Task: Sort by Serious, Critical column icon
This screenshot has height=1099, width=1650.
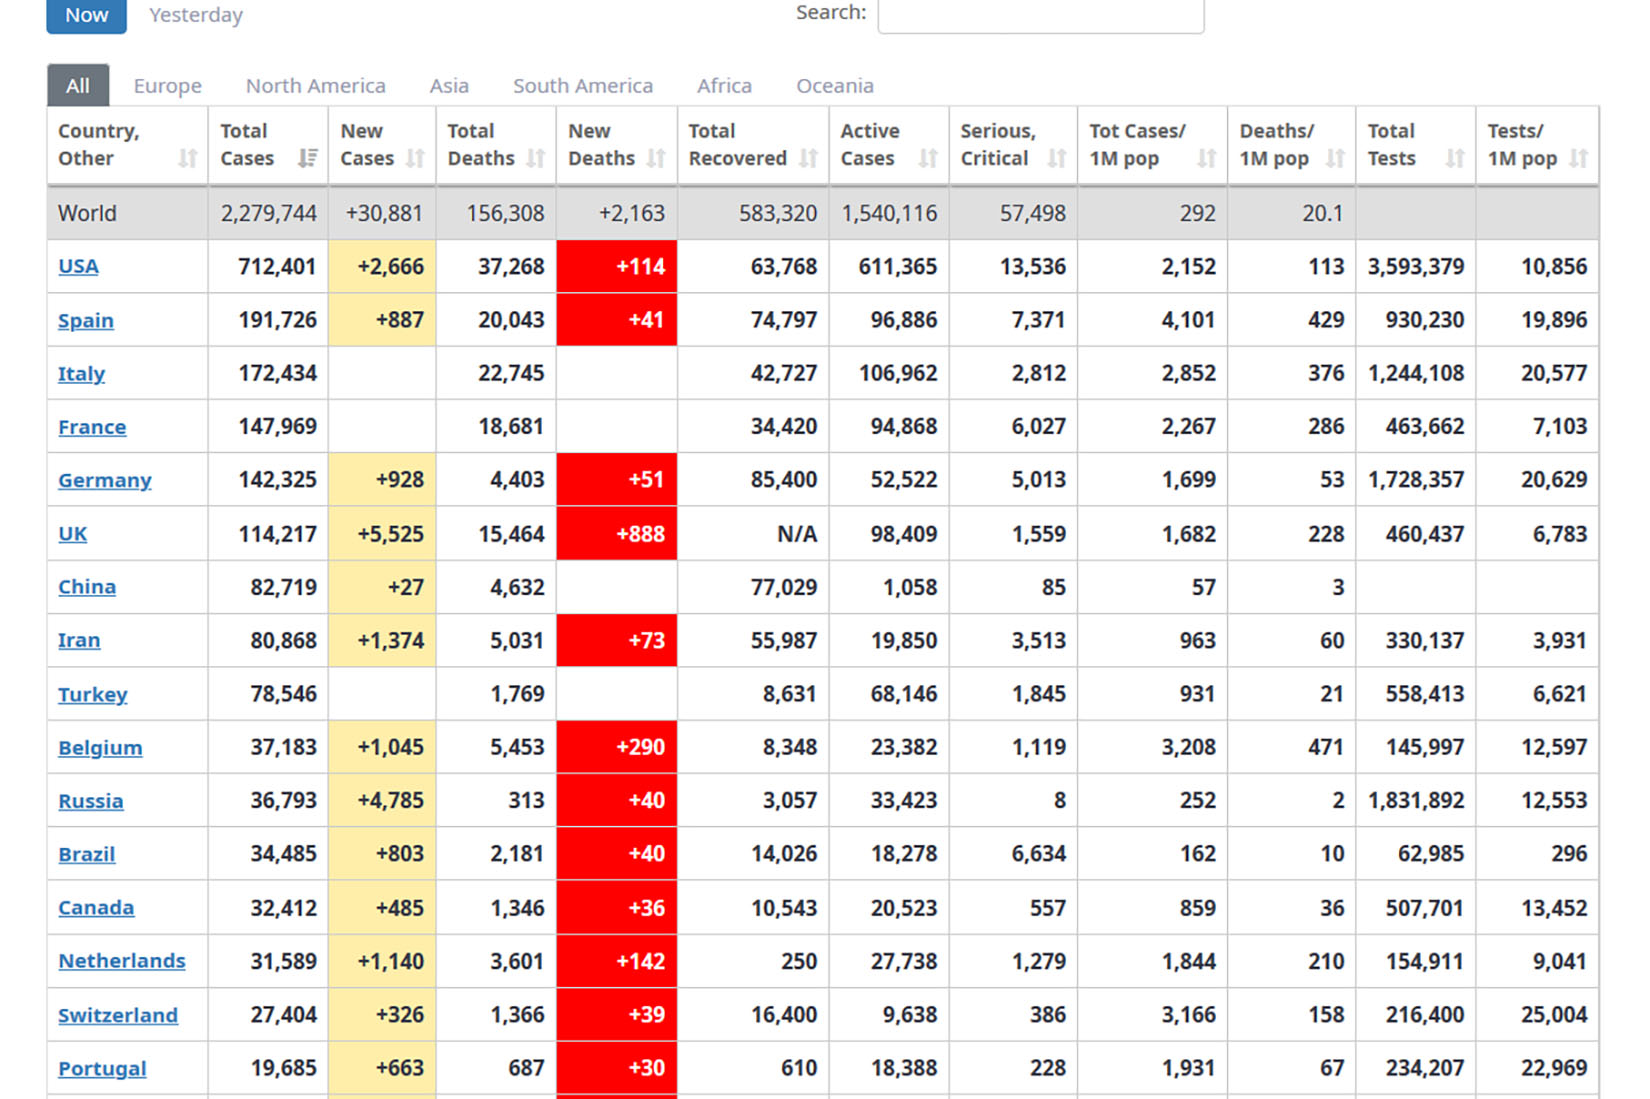Action: [1056, 158]
